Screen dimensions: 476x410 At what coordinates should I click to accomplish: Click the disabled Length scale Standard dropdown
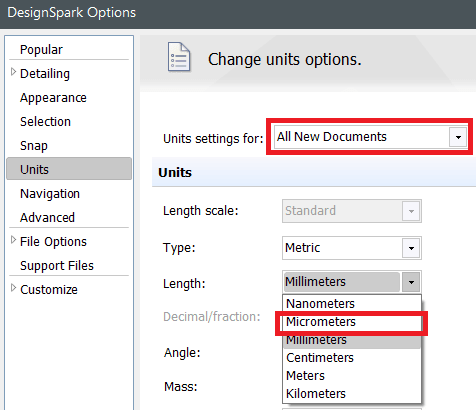[x=352, y=211]
